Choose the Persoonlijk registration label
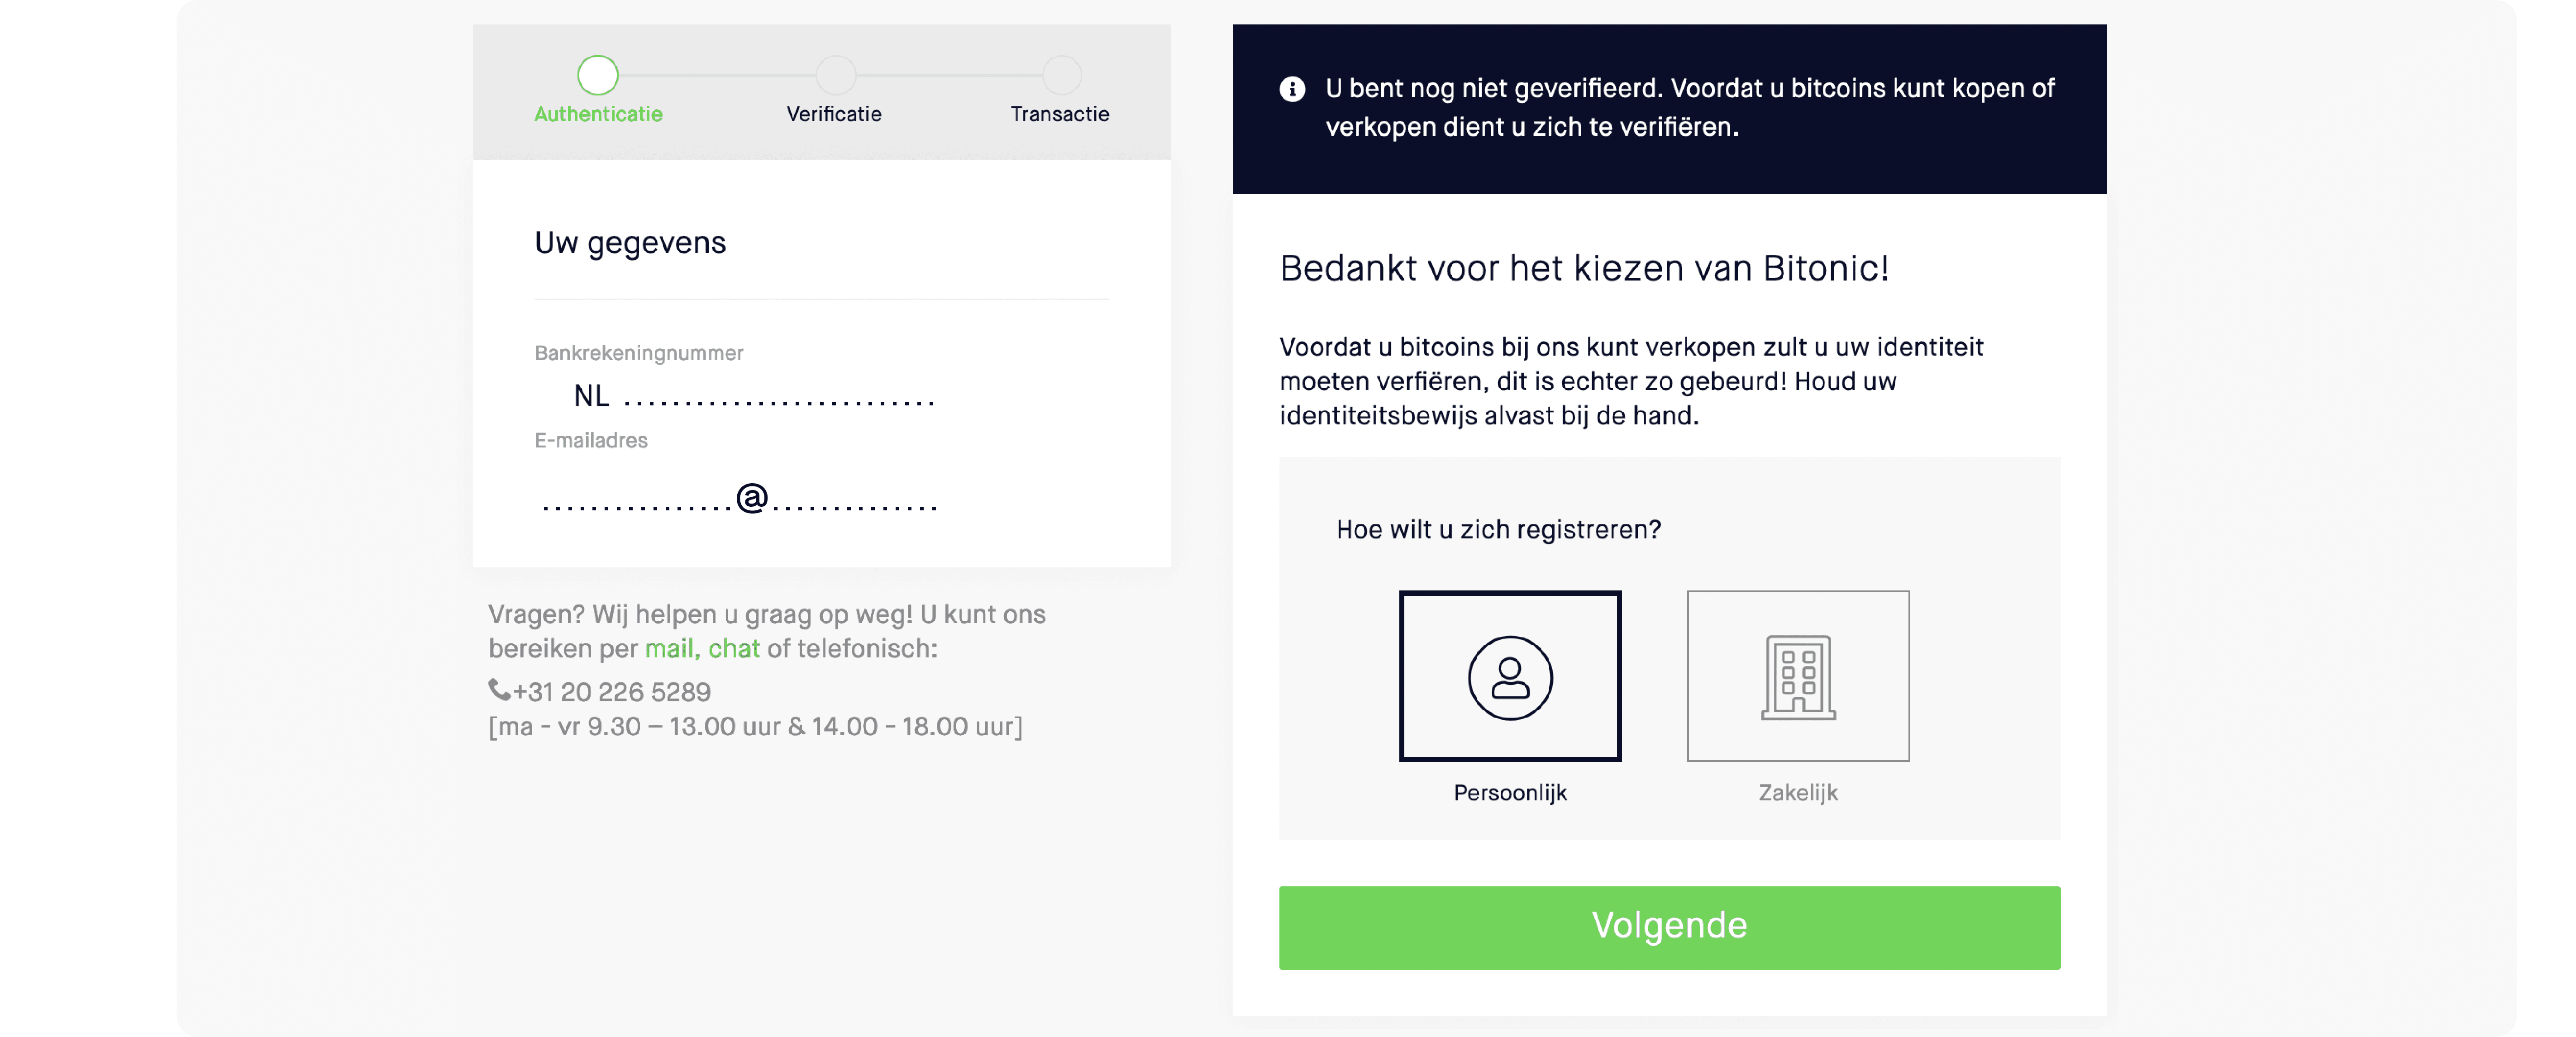The height and width of the screenshot is (1037, 2576). [1510, 793]
